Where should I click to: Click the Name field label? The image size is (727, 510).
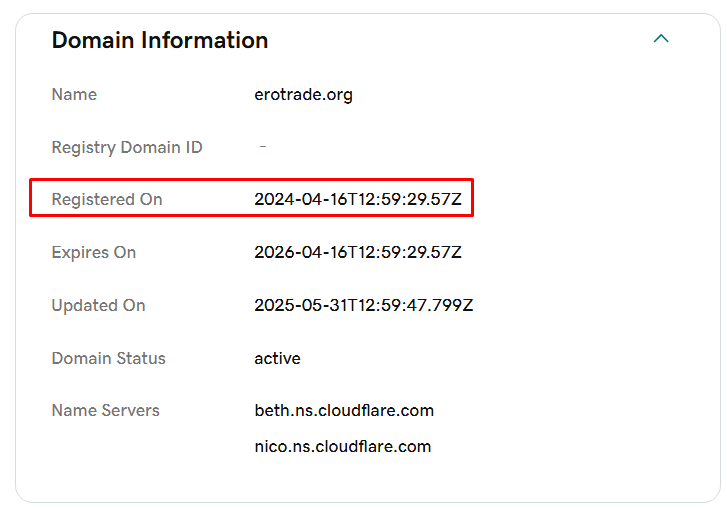pyautogui.click(x=74, y=95)
